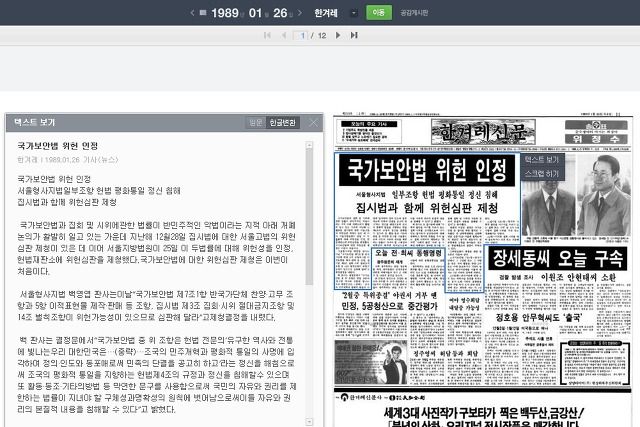Click the page number input field
This screenshot has height=427, width=640.
click(x=300, y=36)
